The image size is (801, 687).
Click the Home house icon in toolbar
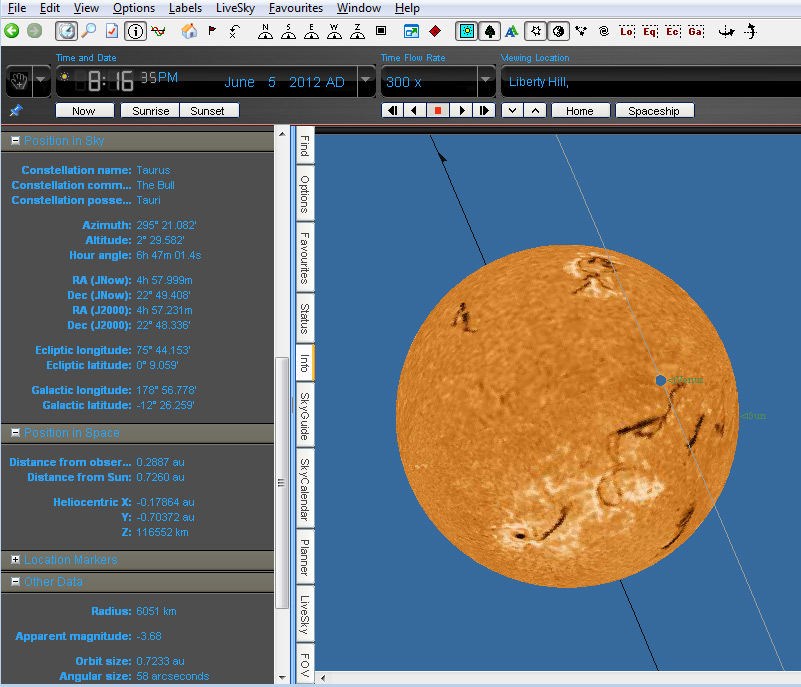pyautogui.click(x=189, y=31)
